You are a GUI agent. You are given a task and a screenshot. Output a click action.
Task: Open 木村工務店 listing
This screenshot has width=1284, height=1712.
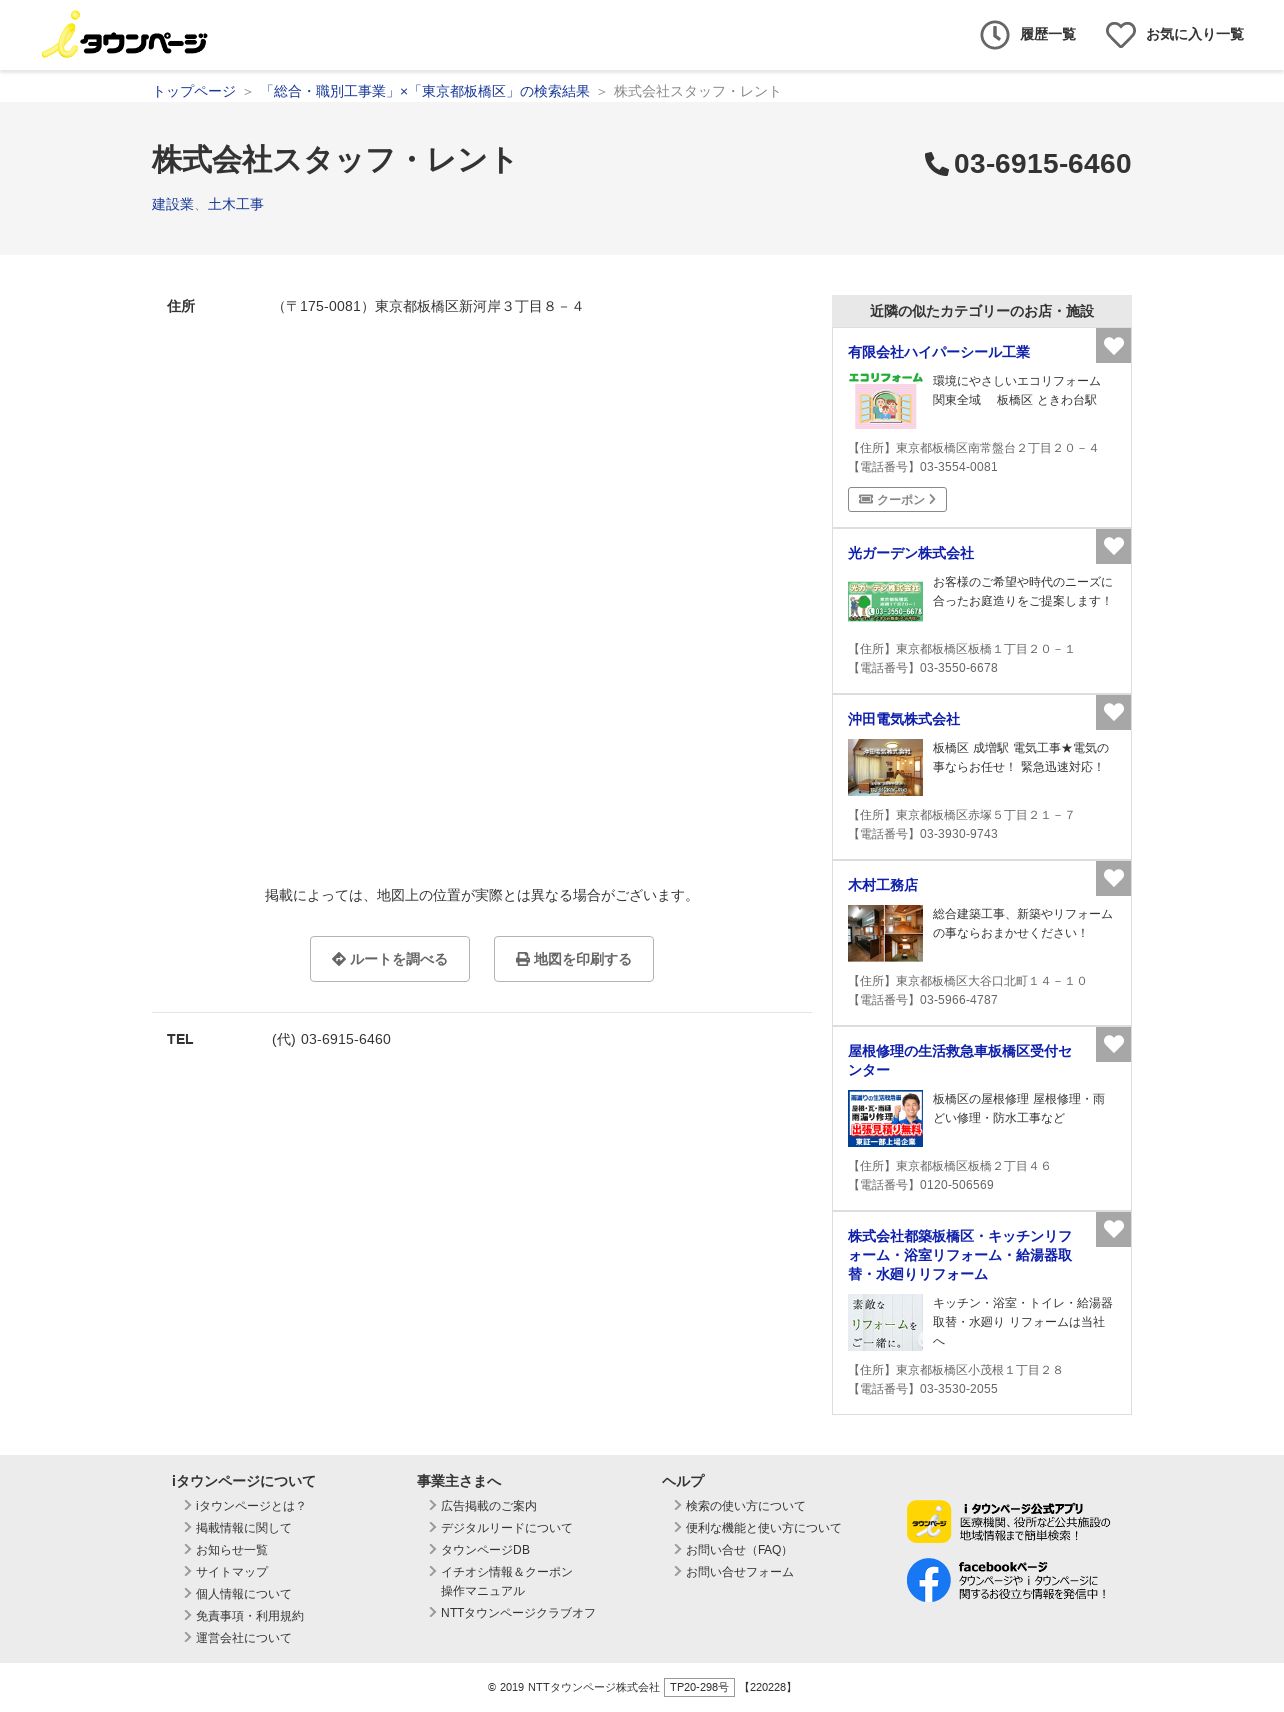883,885
